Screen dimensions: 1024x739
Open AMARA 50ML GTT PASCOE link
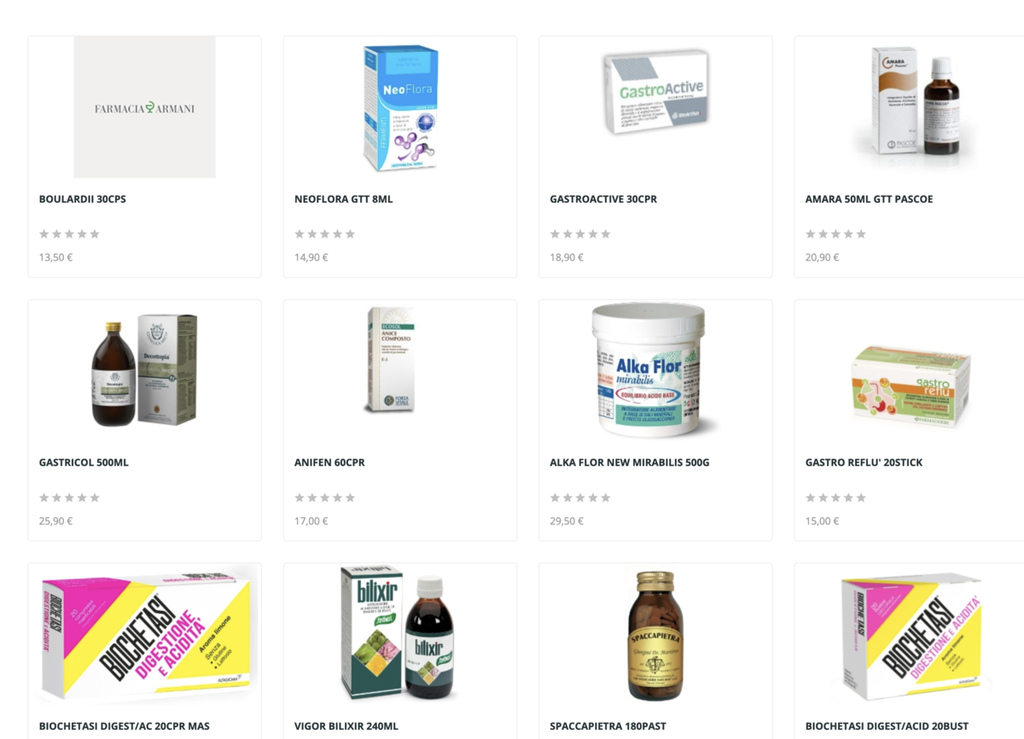(869, 199)
